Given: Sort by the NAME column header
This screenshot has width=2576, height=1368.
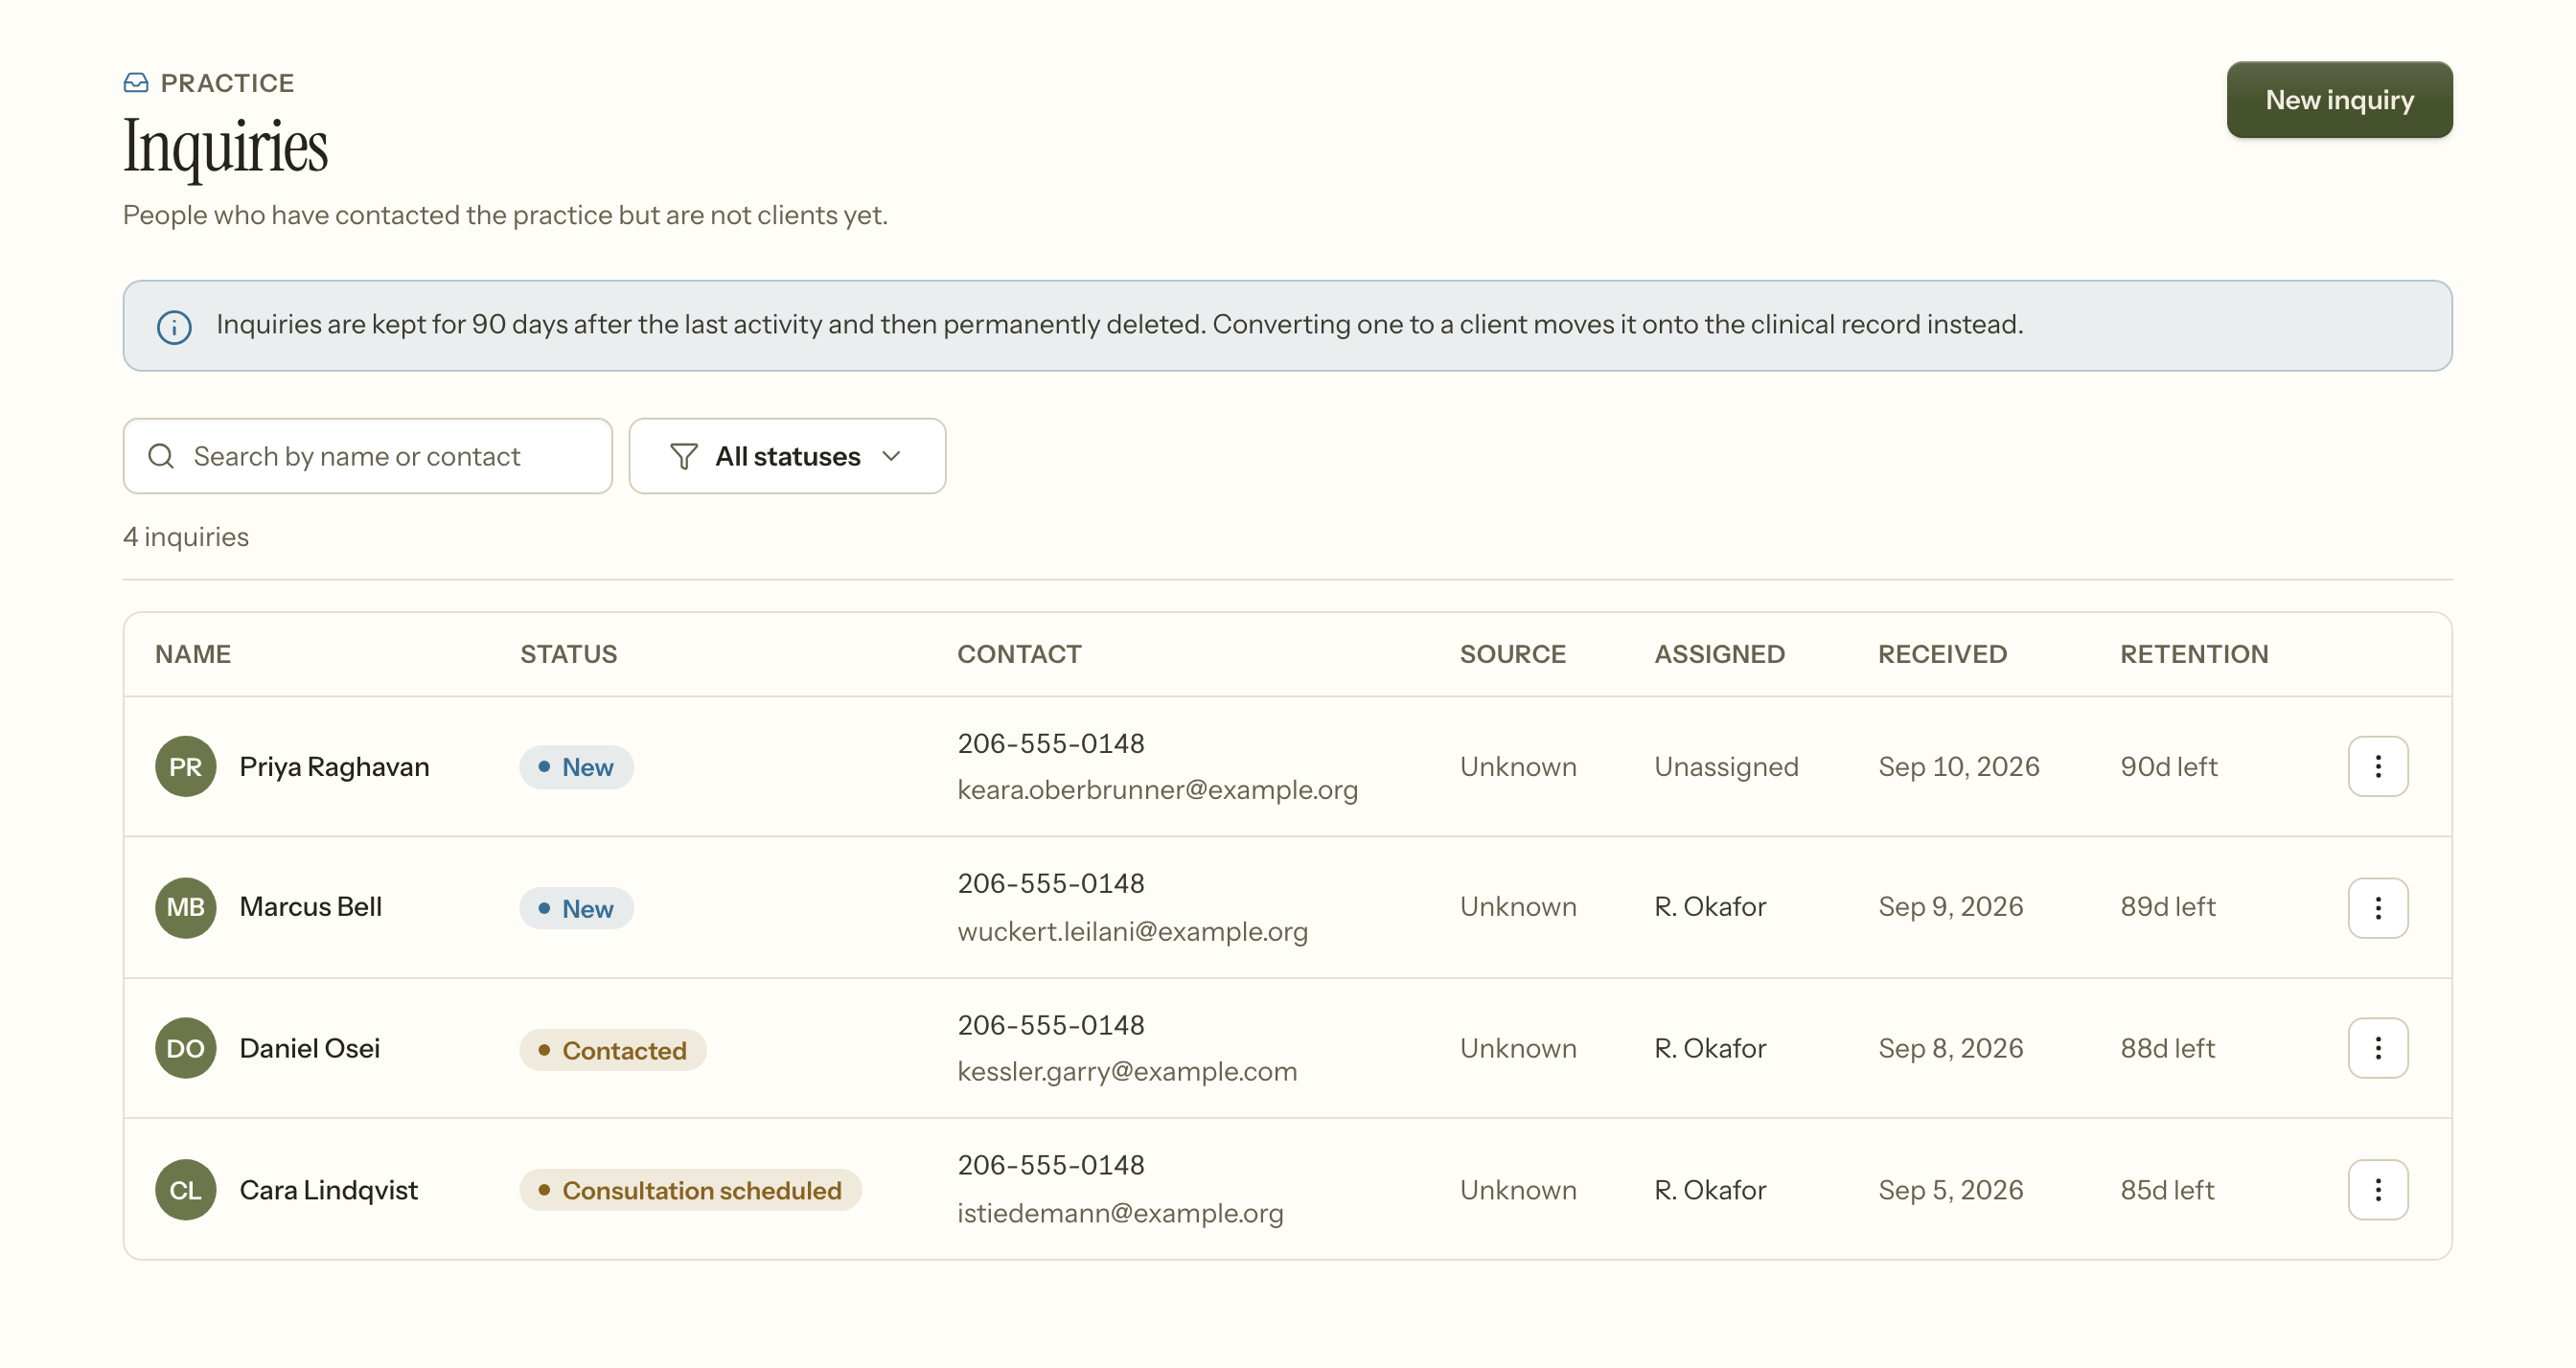Looking at the screenshot, I should click(193, 654).
